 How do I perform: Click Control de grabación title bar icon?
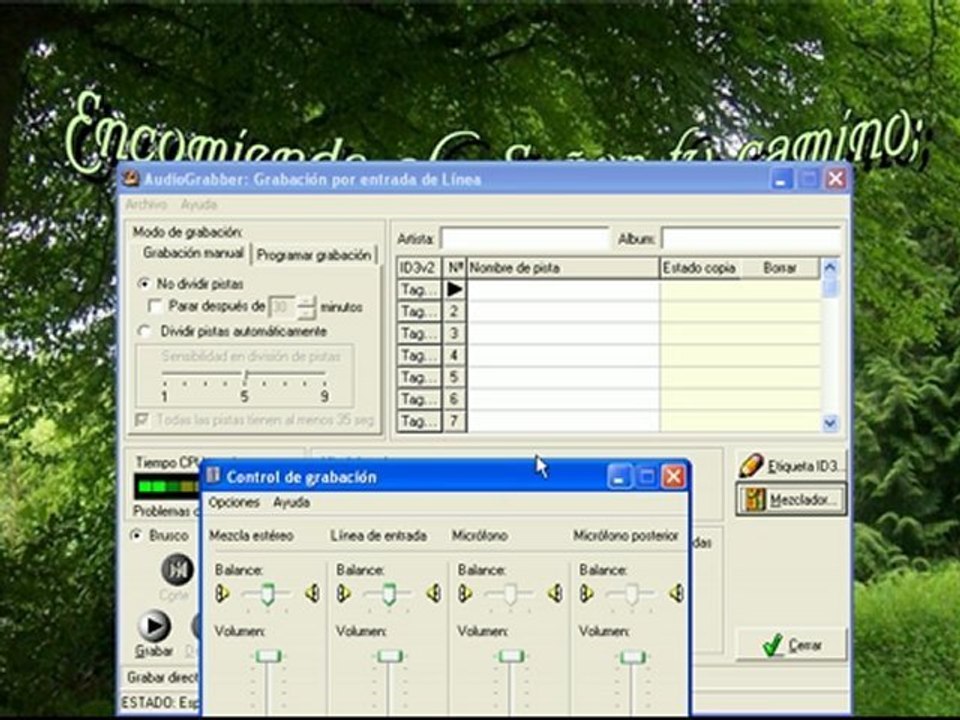click(212, 476)
